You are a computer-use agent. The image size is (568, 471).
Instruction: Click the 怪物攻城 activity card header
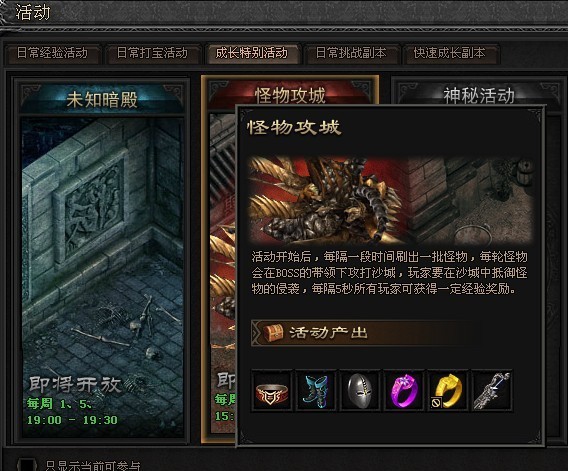click(290, 95)
